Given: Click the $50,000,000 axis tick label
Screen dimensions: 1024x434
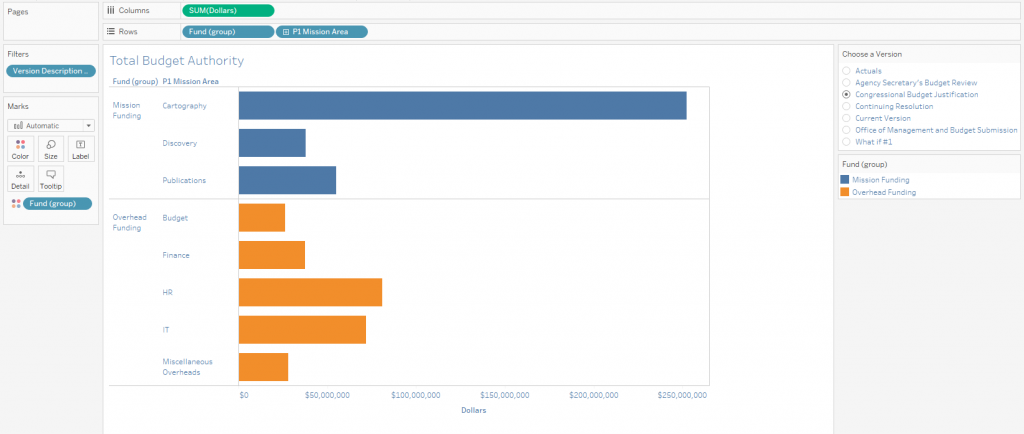Looking at the screenshot, I should 328,395.
